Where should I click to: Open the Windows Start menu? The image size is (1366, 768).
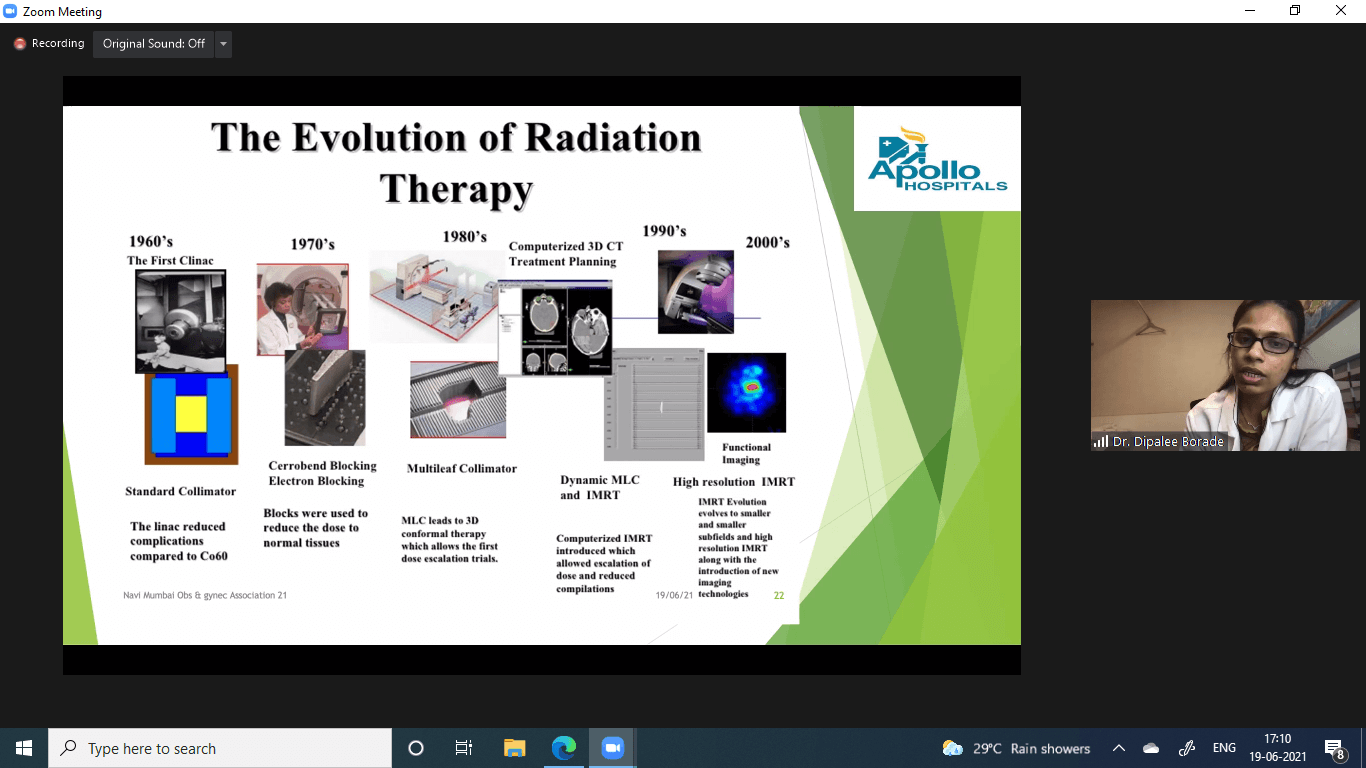(23, 748)
